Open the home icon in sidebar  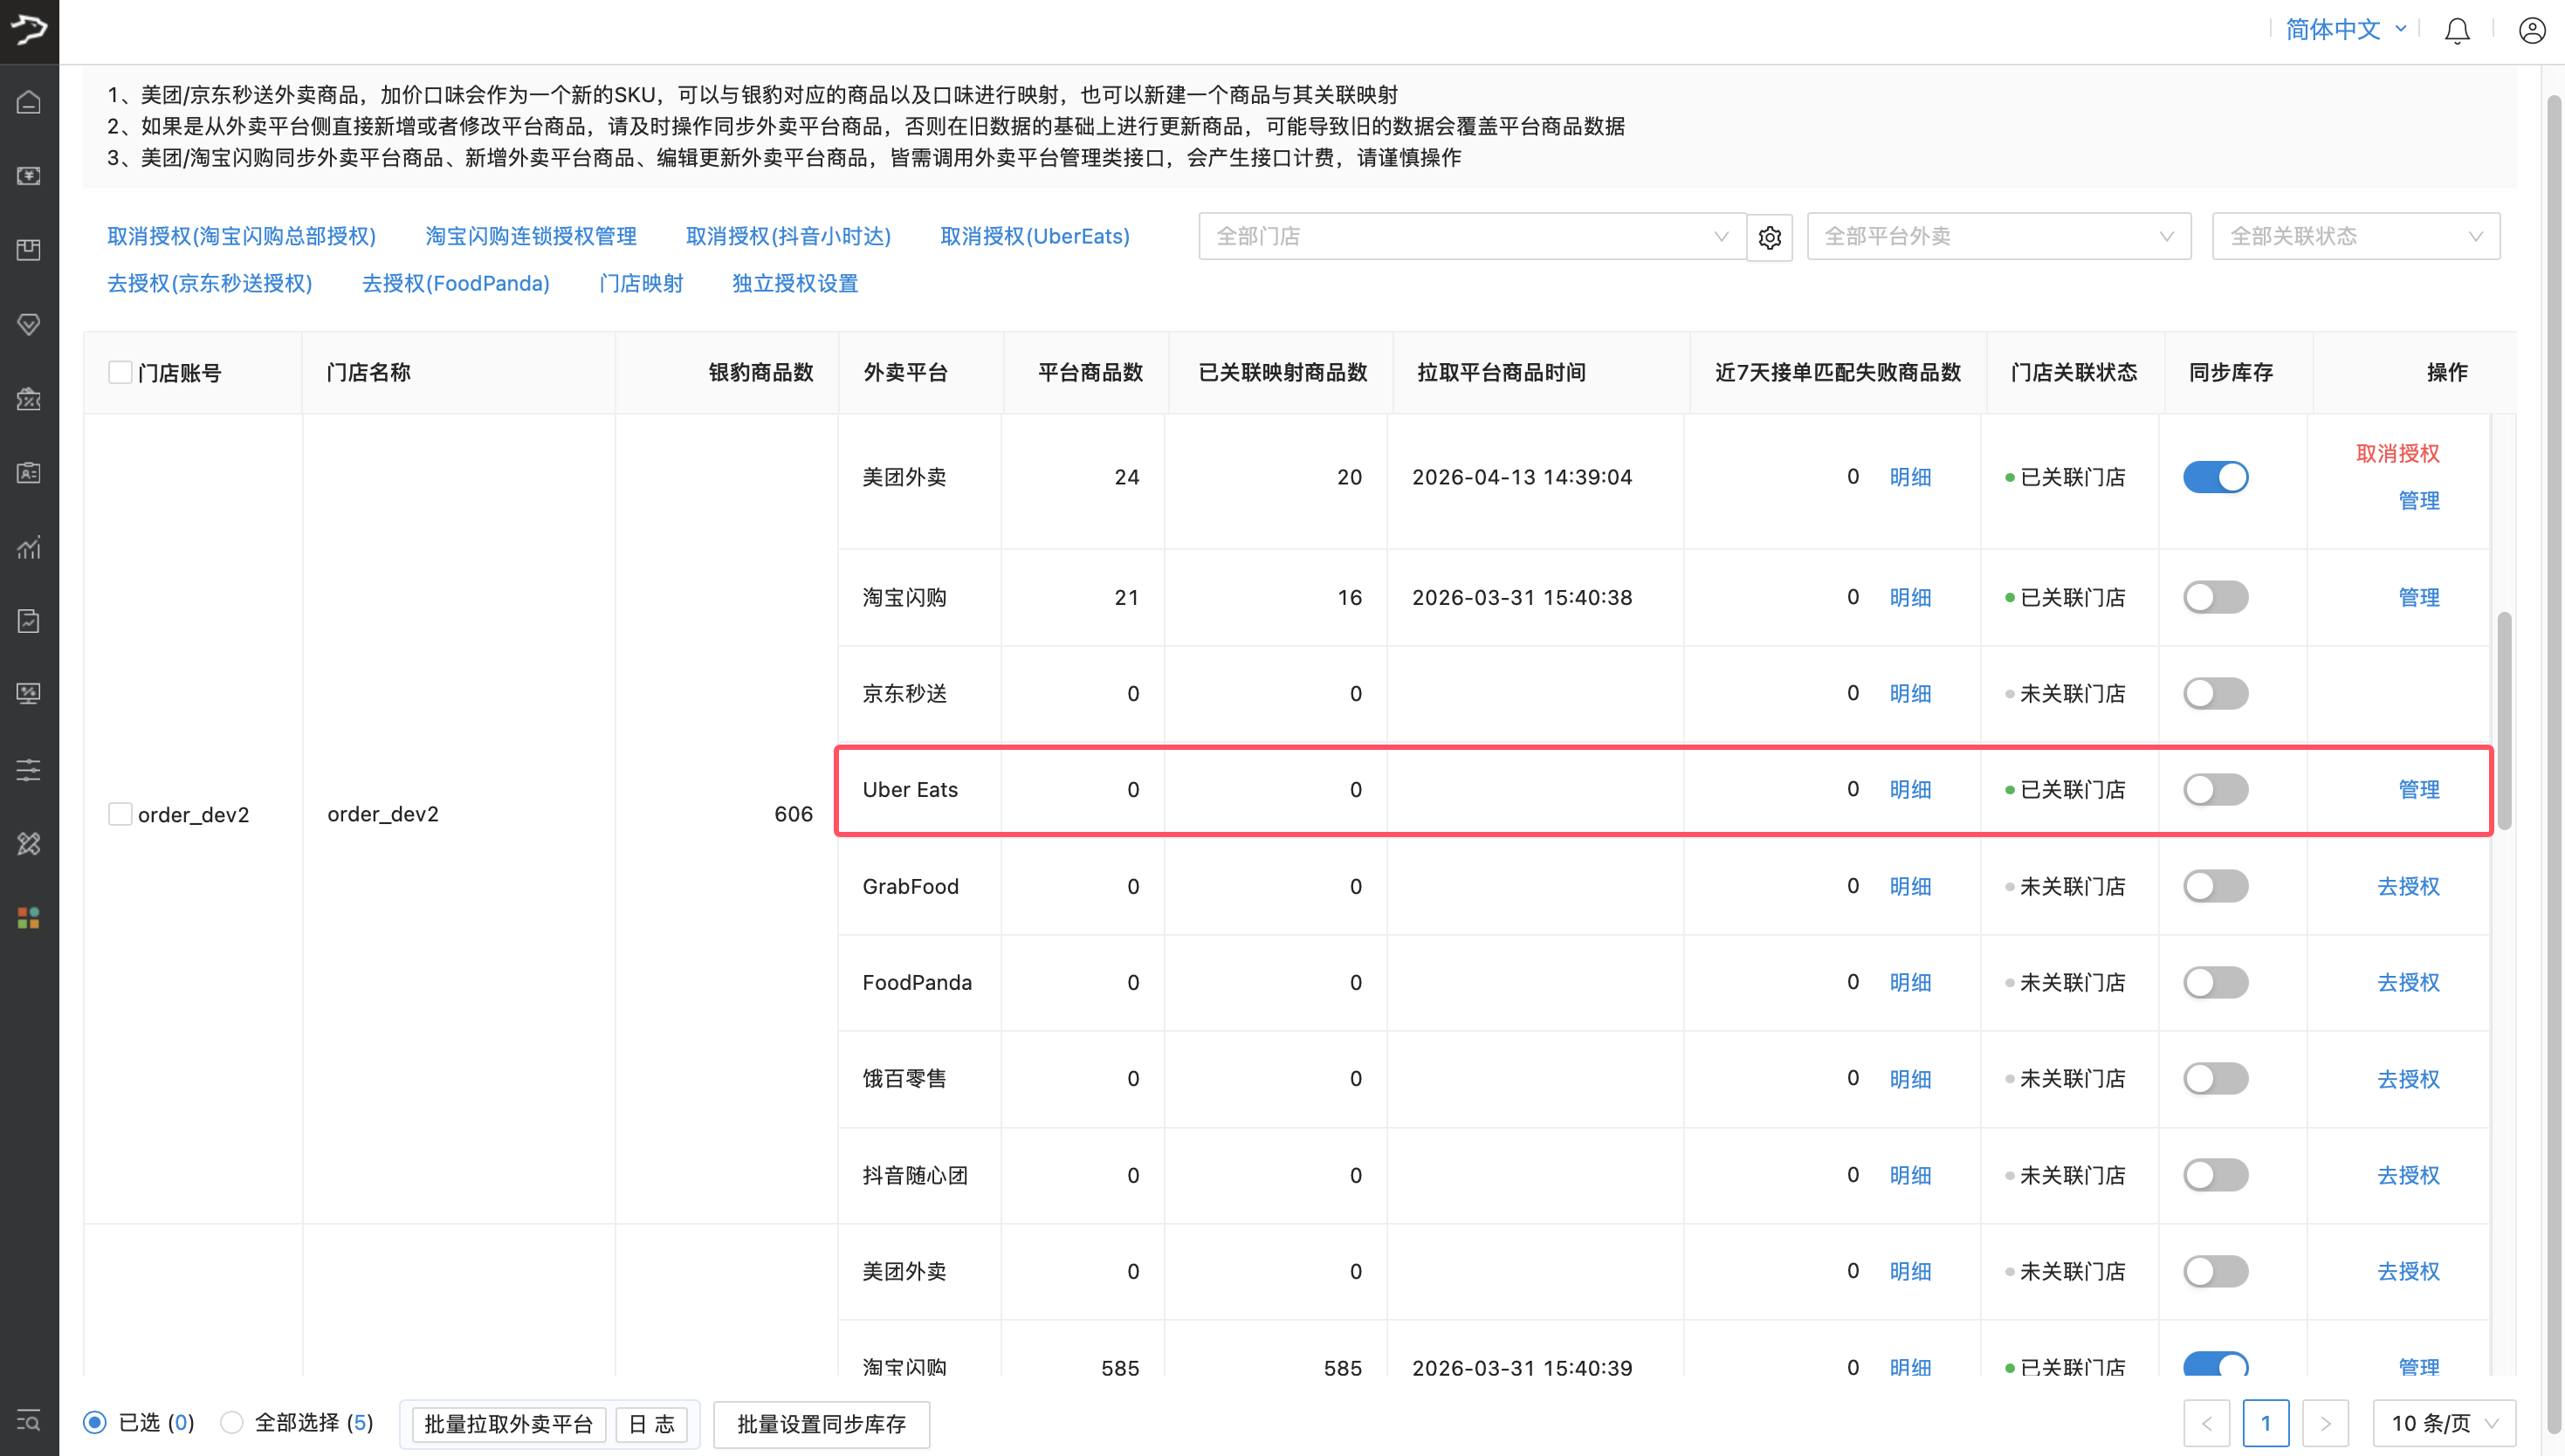(29, 102)
